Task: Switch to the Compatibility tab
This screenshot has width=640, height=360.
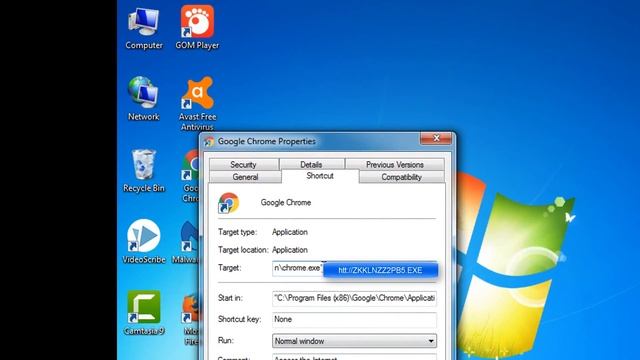Action: pyautogui.click(x=402, y=177)
